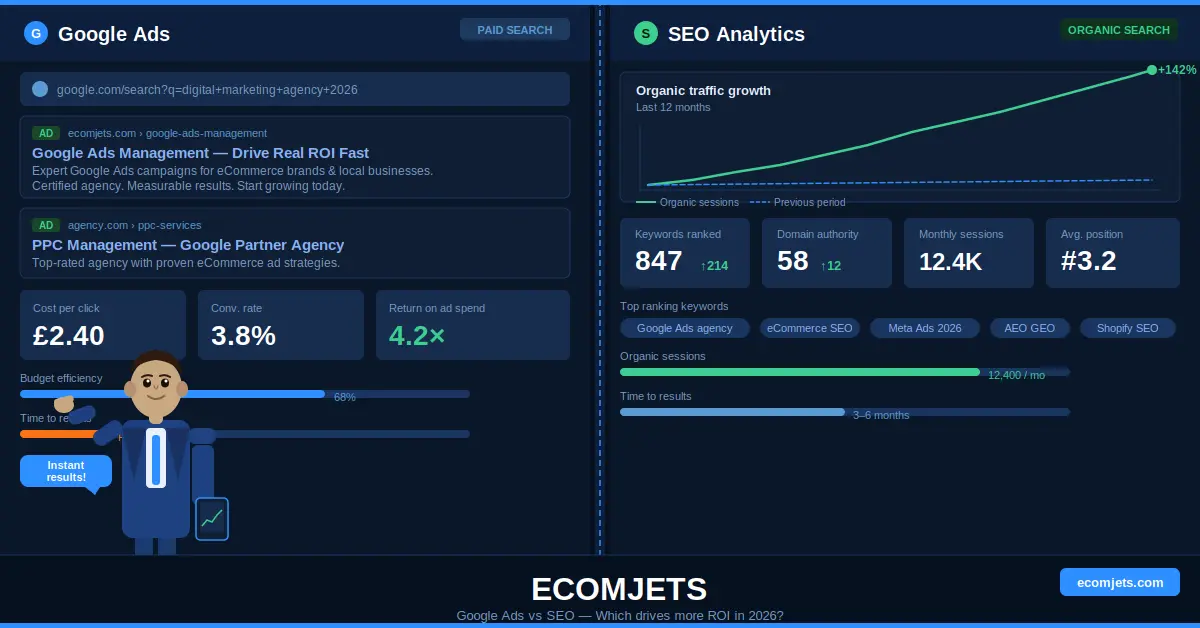This screenshot has width=1200, height=628.
Task: Click the AD badge beside ecomjets.com
Action: pos(46,133)
